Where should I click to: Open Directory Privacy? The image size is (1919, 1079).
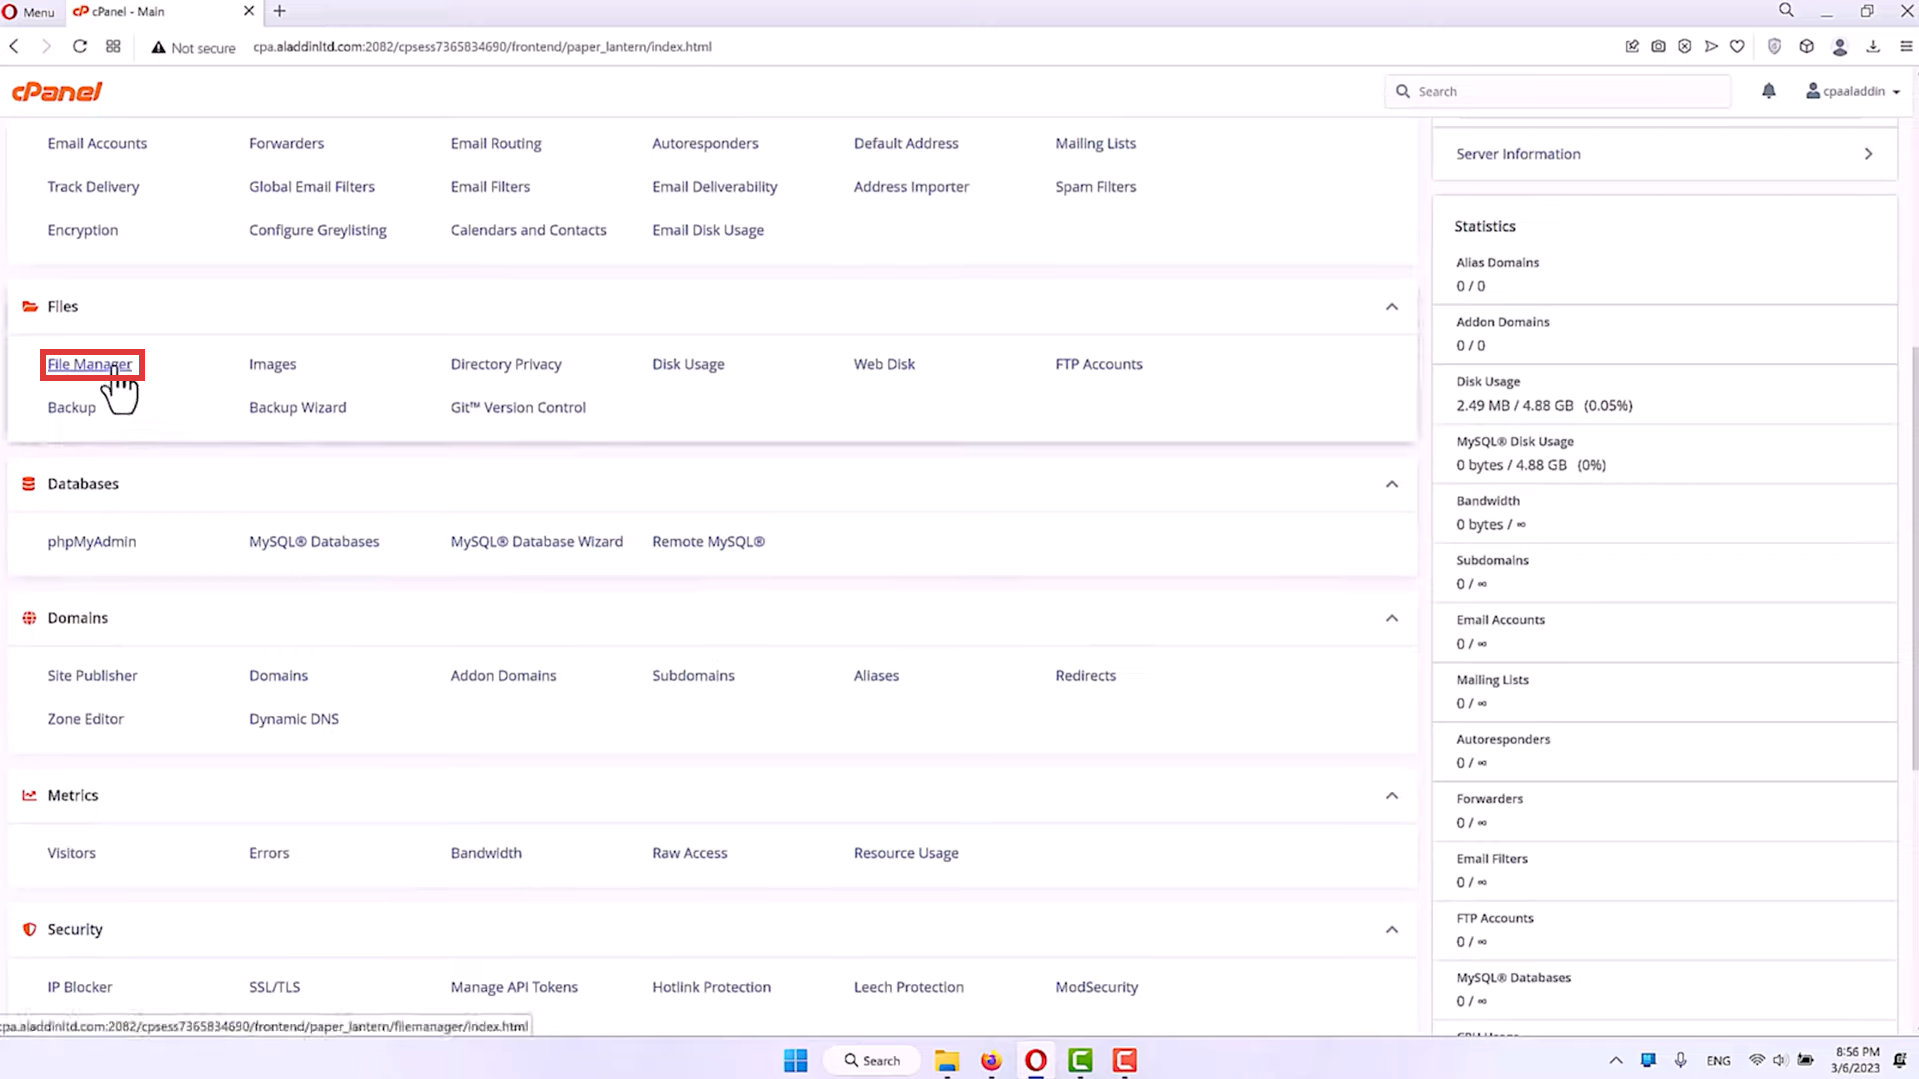(x=506, y=364)
